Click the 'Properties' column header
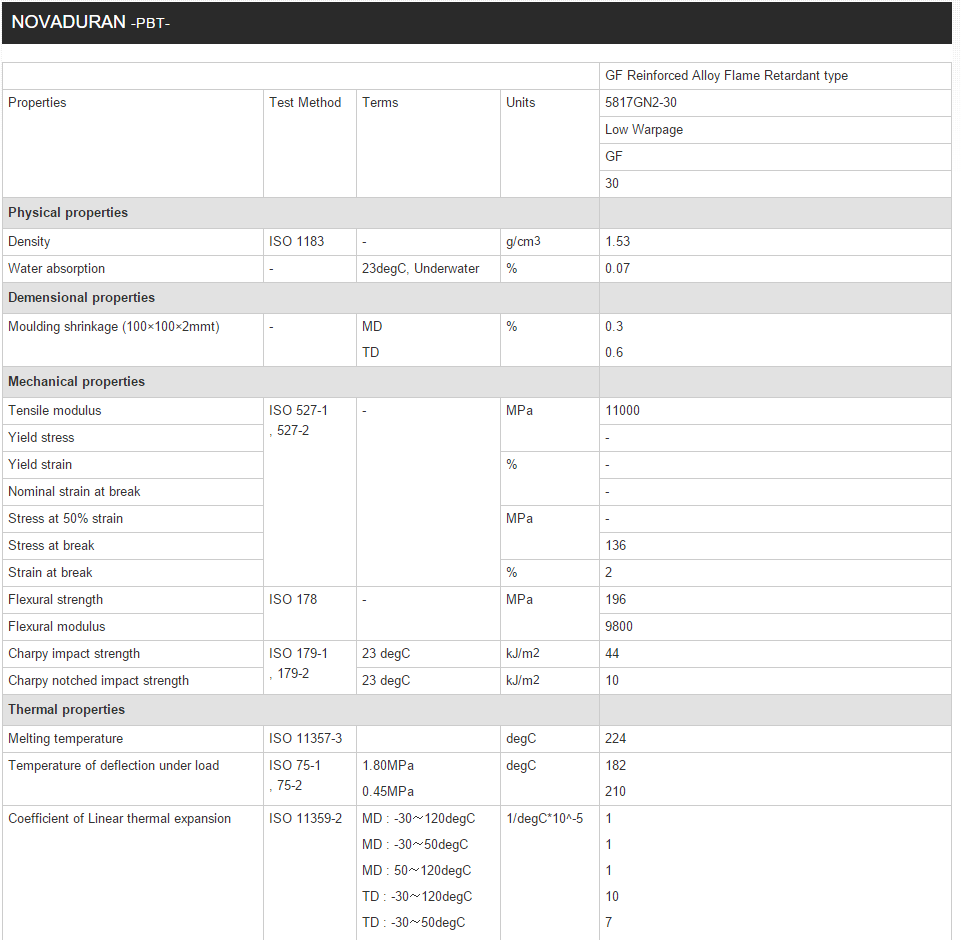This screenshot has width=961, height=940. click(37, 102)
